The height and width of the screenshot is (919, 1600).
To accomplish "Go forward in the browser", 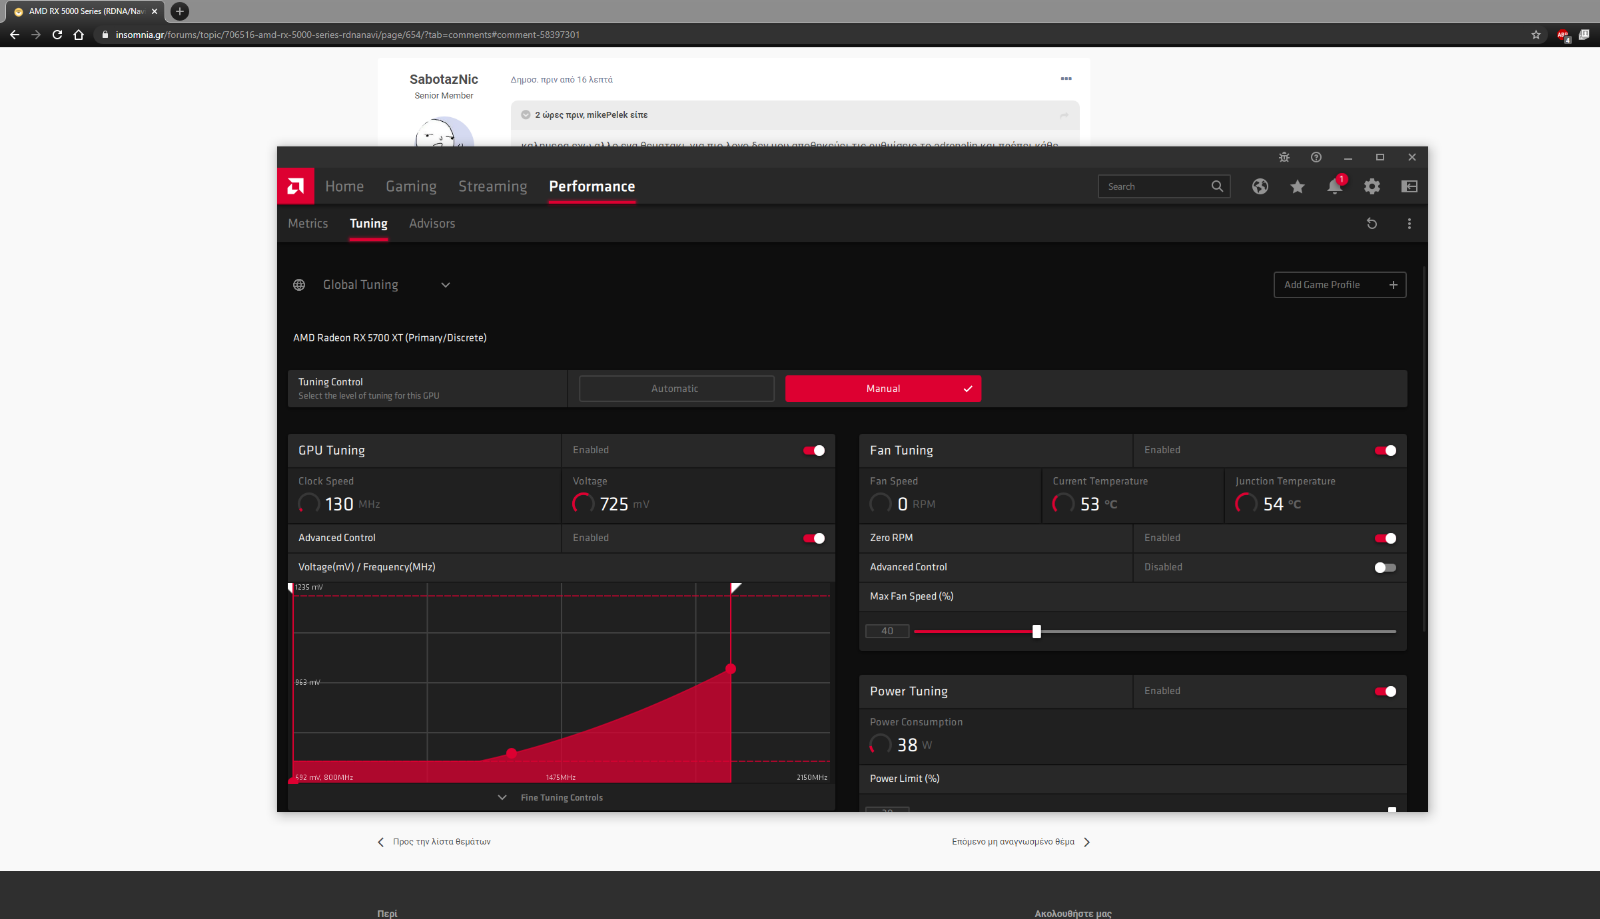I will coord(36,35).
